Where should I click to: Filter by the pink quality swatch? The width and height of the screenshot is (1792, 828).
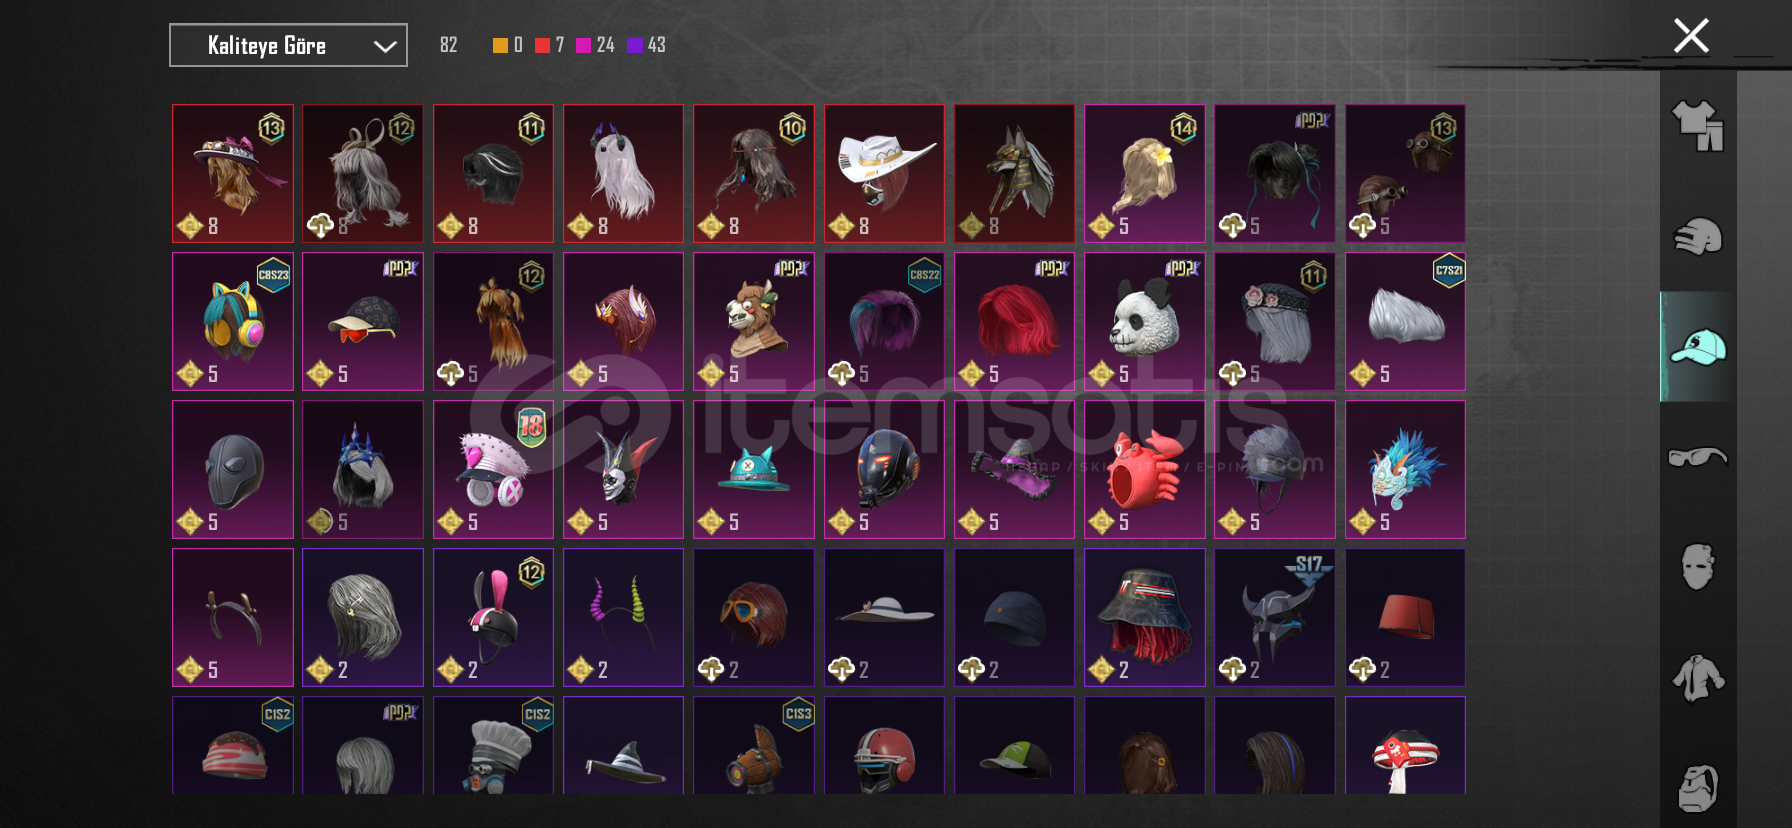click(583, 45)
